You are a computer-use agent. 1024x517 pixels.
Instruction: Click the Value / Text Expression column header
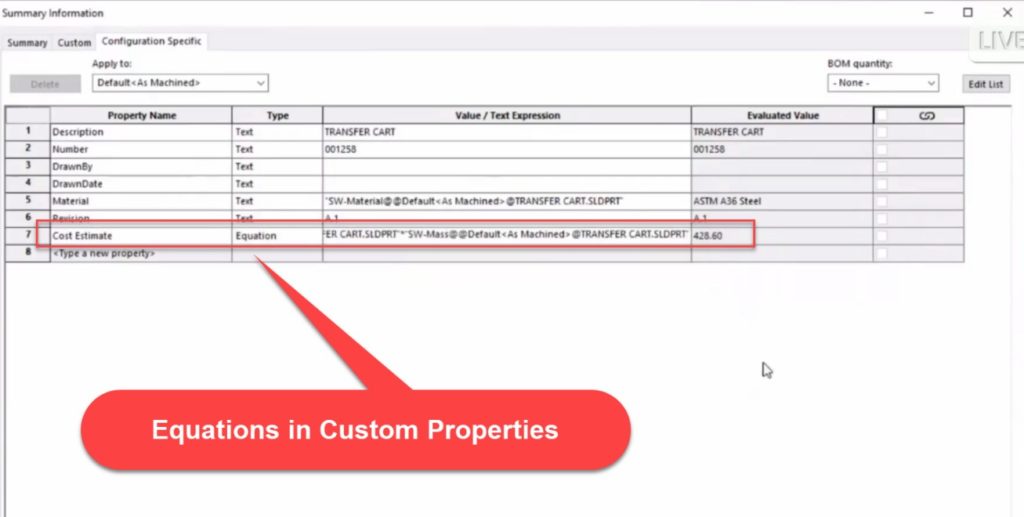click(x=507, y=116)
